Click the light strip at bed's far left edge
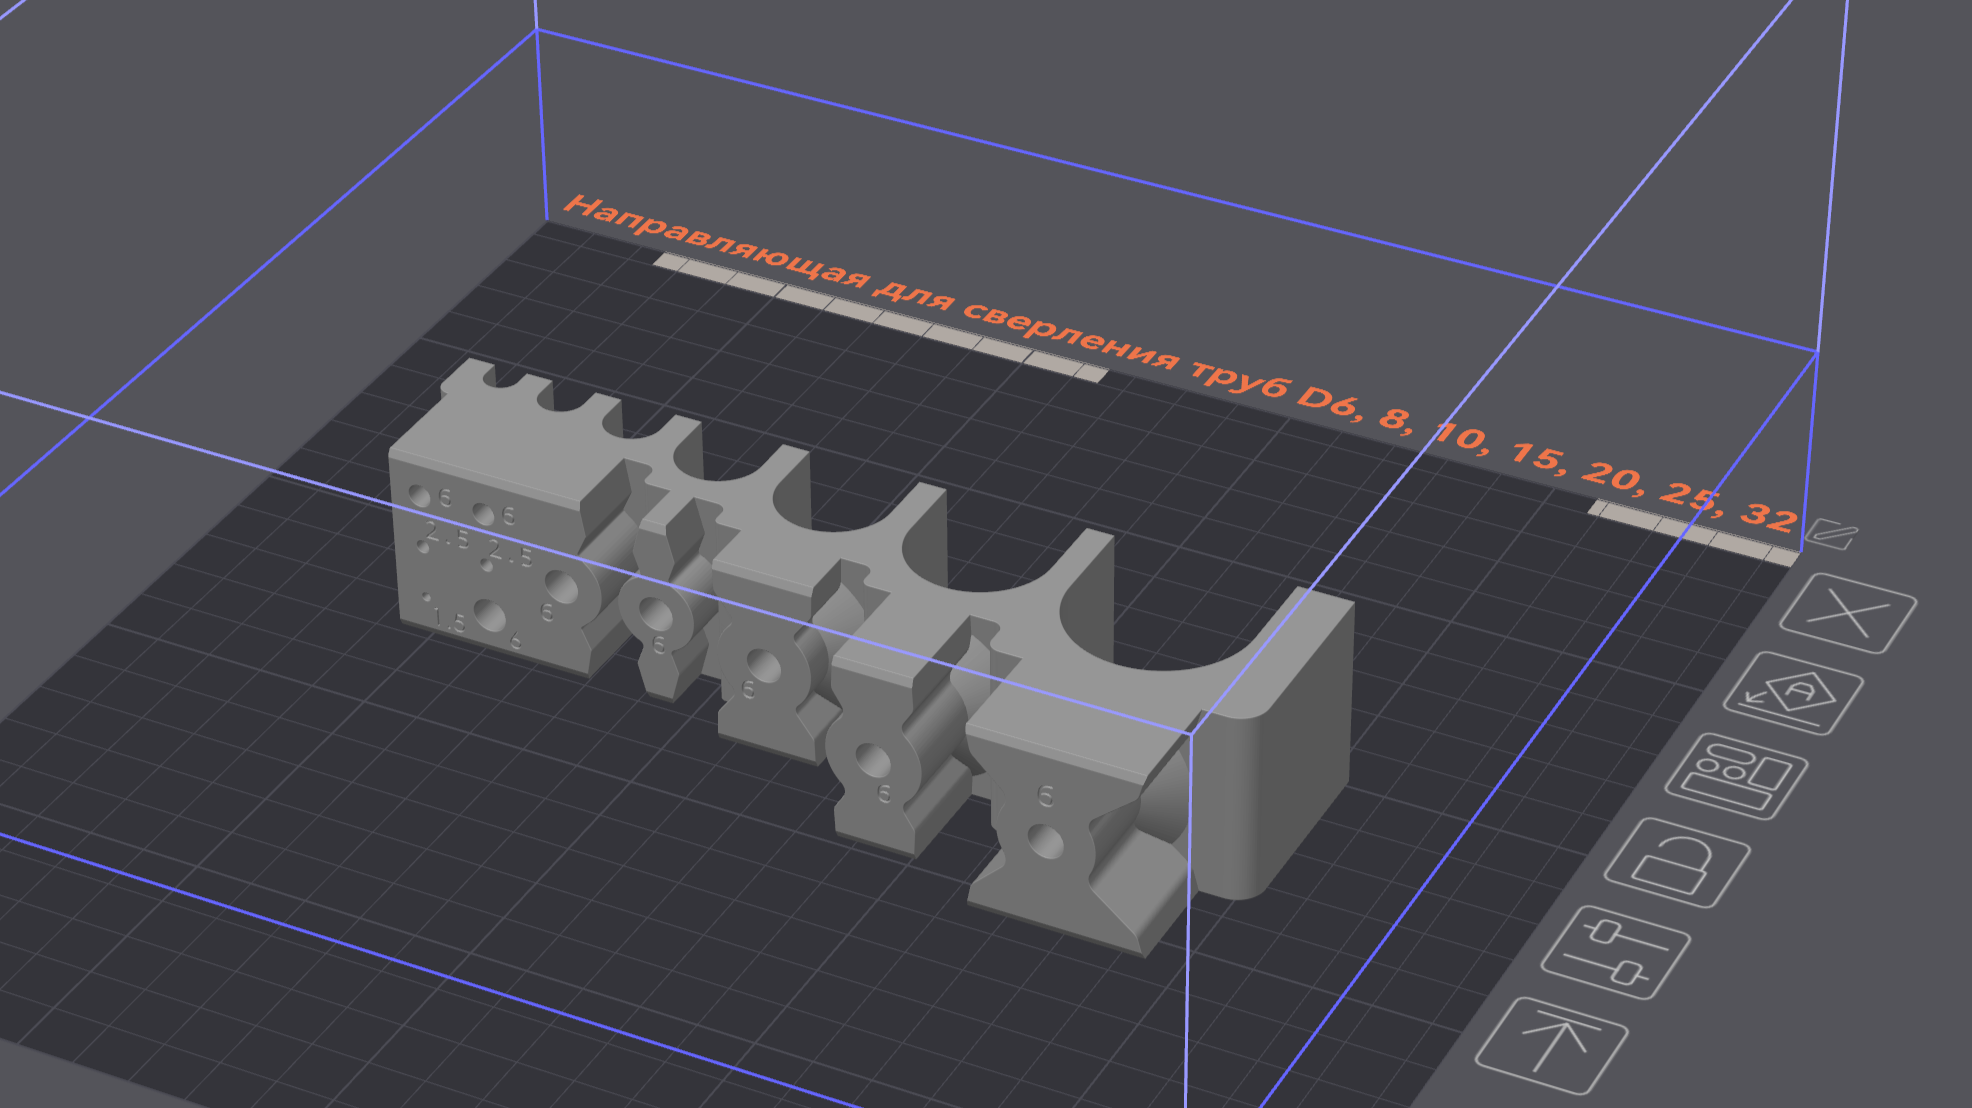 tap(880, 317)
